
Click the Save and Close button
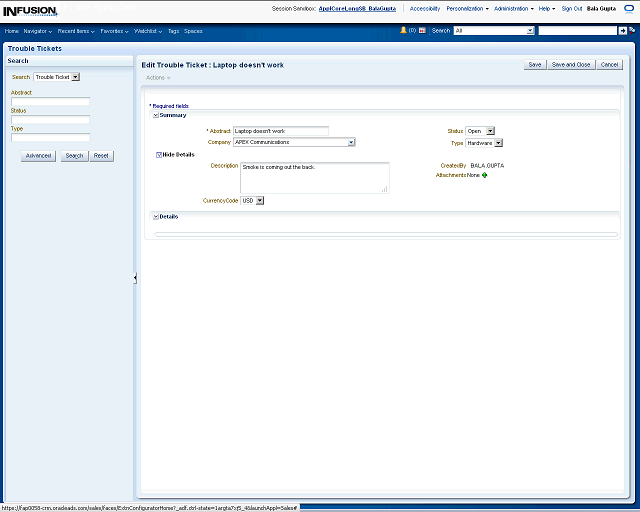tap(571, 64)
